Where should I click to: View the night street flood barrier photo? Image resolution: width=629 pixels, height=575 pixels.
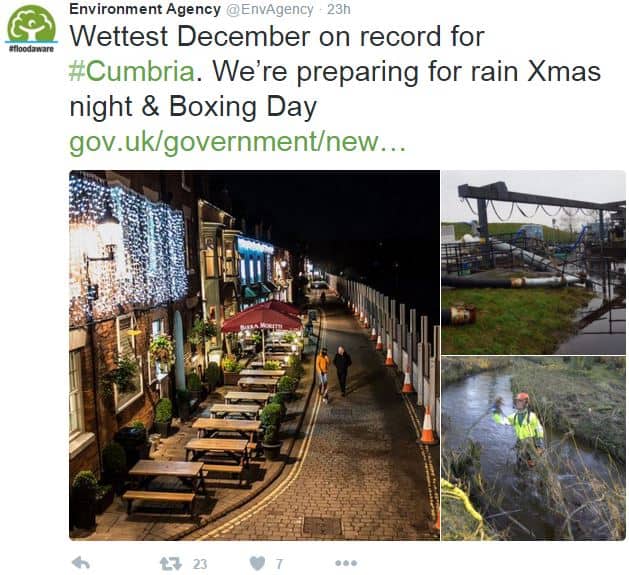pos(254,355)
